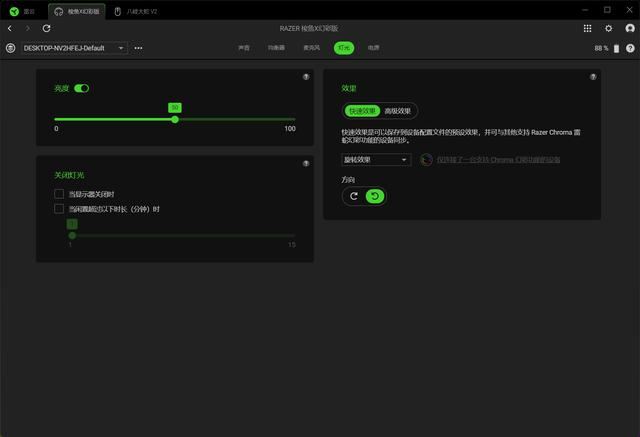The image size is (640, 437).
Task: Switch to the 声音 (Sound) tab
Action: coord(244,47)
